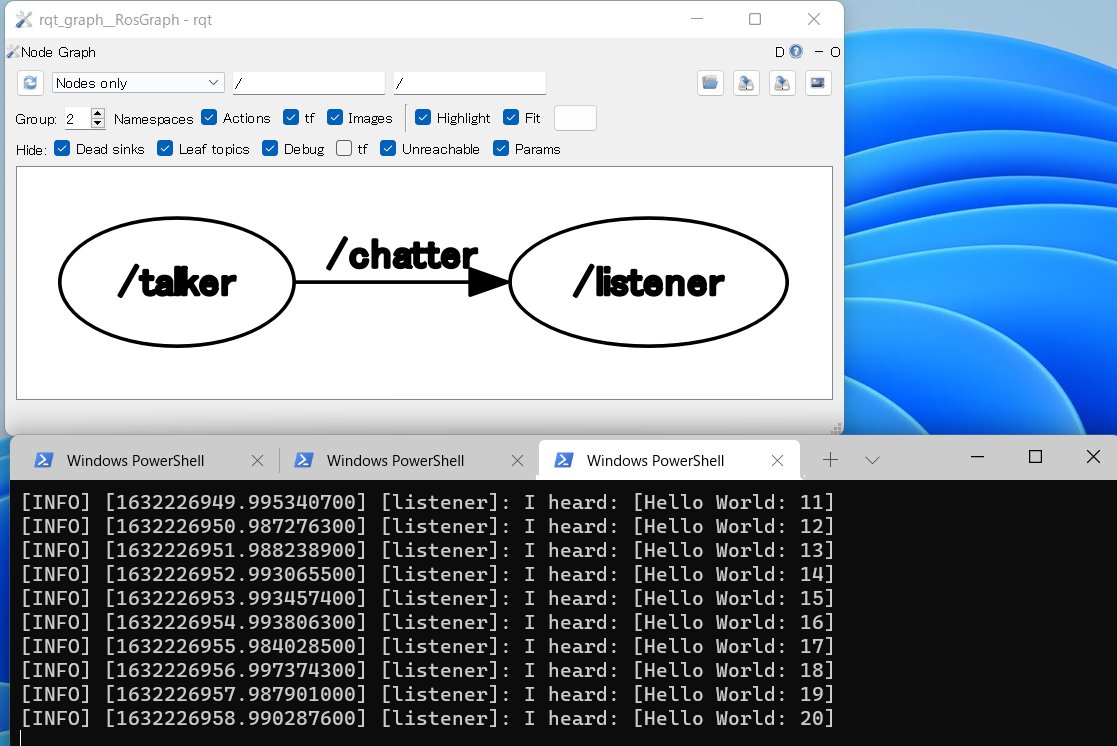Switch to second Windows PowerShell tab
Viewport: 1117px width, 746px height.
(408, 460)
